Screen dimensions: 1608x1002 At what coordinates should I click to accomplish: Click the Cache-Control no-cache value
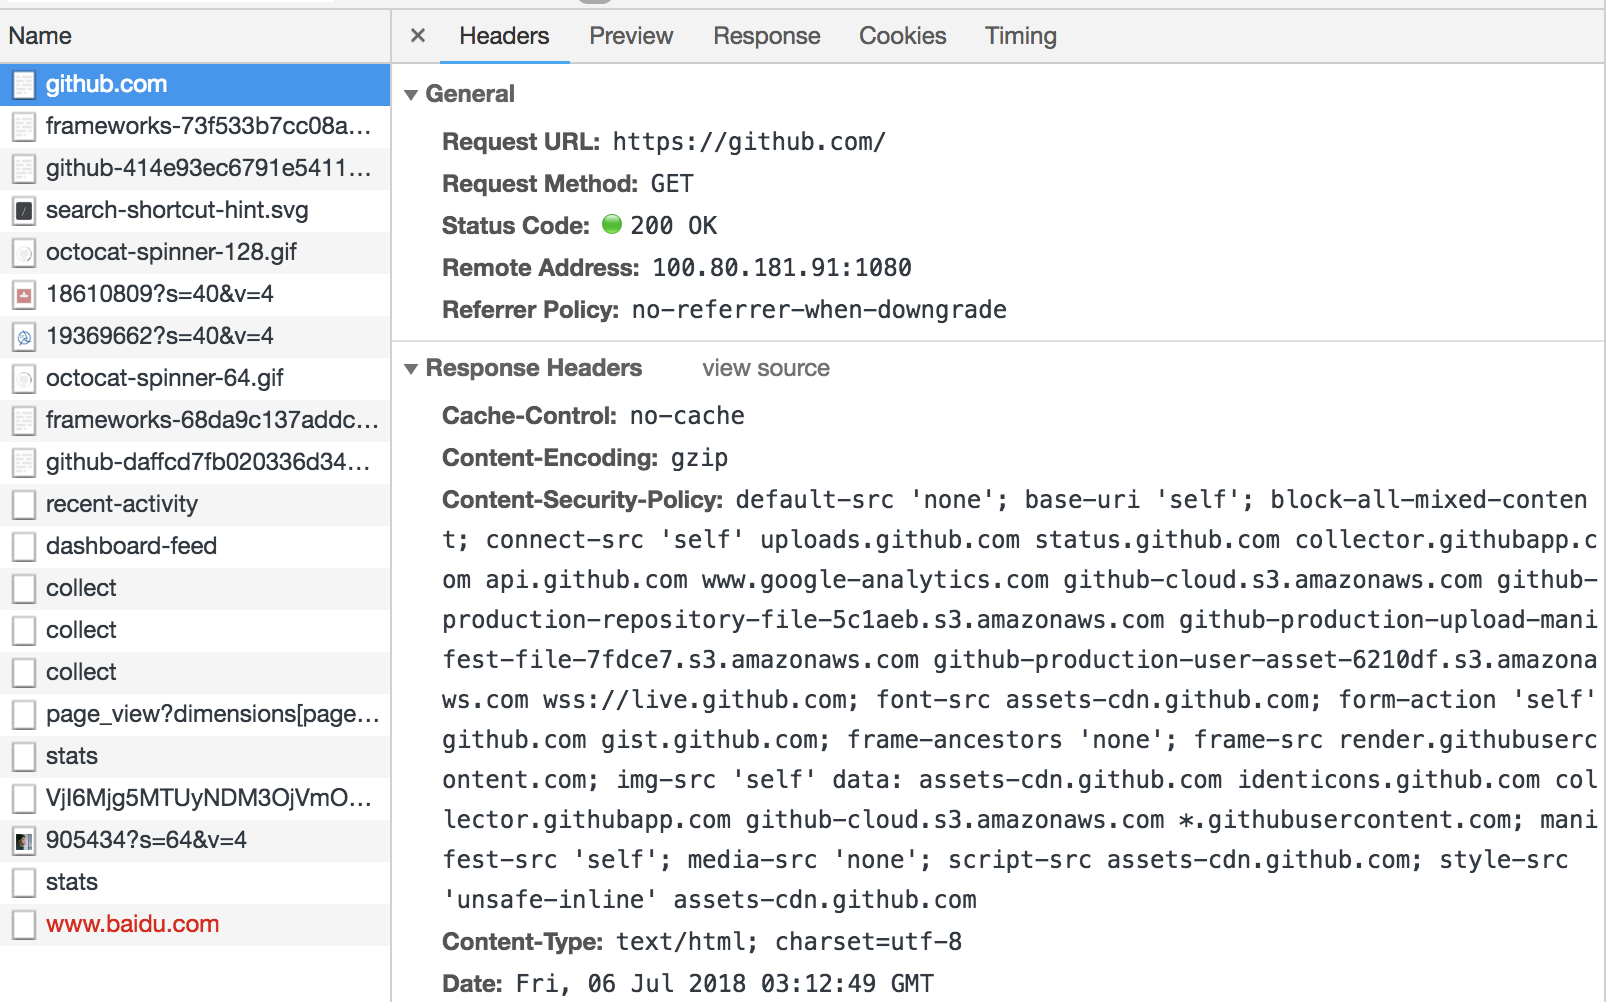coord(687,416)
